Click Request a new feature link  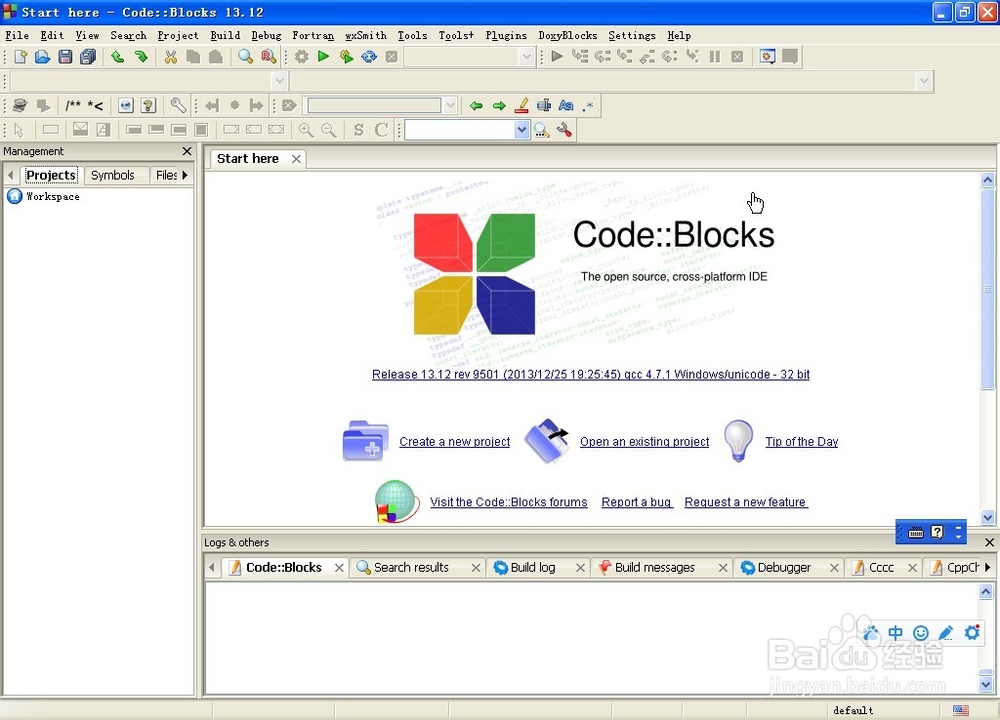point(746,502)
